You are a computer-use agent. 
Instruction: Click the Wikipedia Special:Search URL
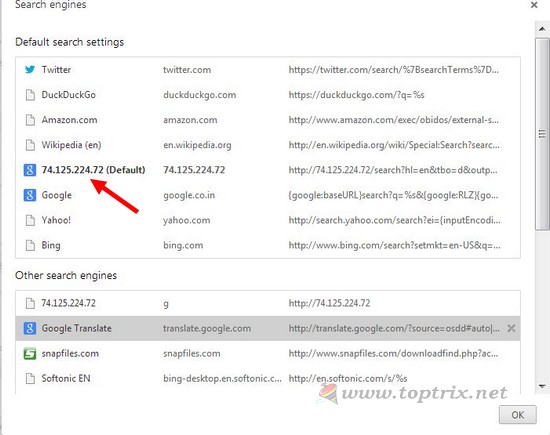394,145
